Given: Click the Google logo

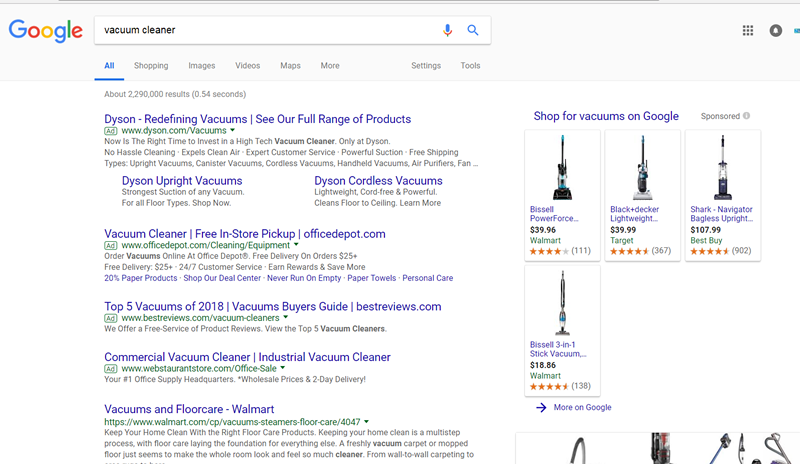Looking at the screenshot, I should pyautogui.click(x=45, y=31).
